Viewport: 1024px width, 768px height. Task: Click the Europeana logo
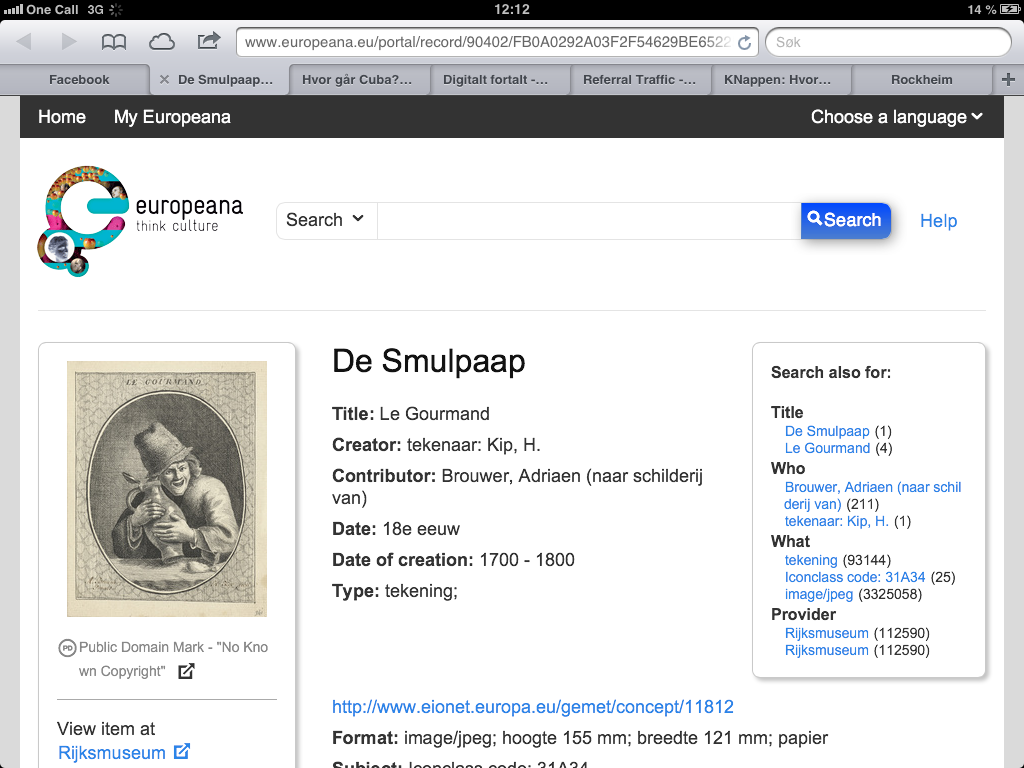point(140,220)
